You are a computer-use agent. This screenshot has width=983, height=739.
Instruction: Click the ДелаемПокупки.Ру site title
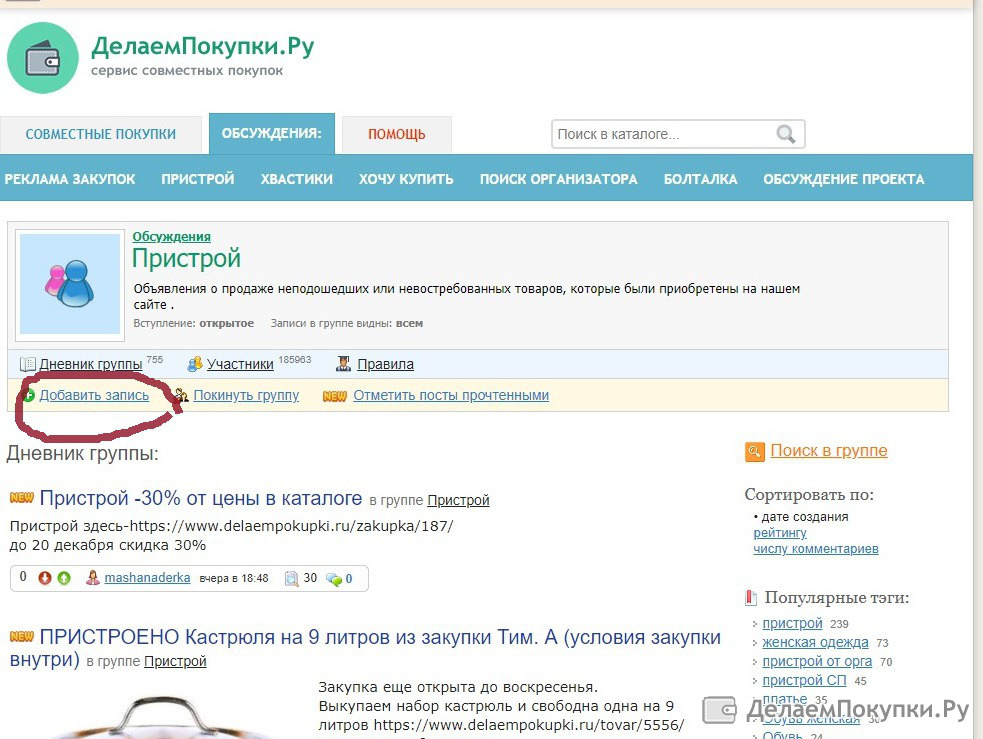pyautogui.click(x=202, y=46)
